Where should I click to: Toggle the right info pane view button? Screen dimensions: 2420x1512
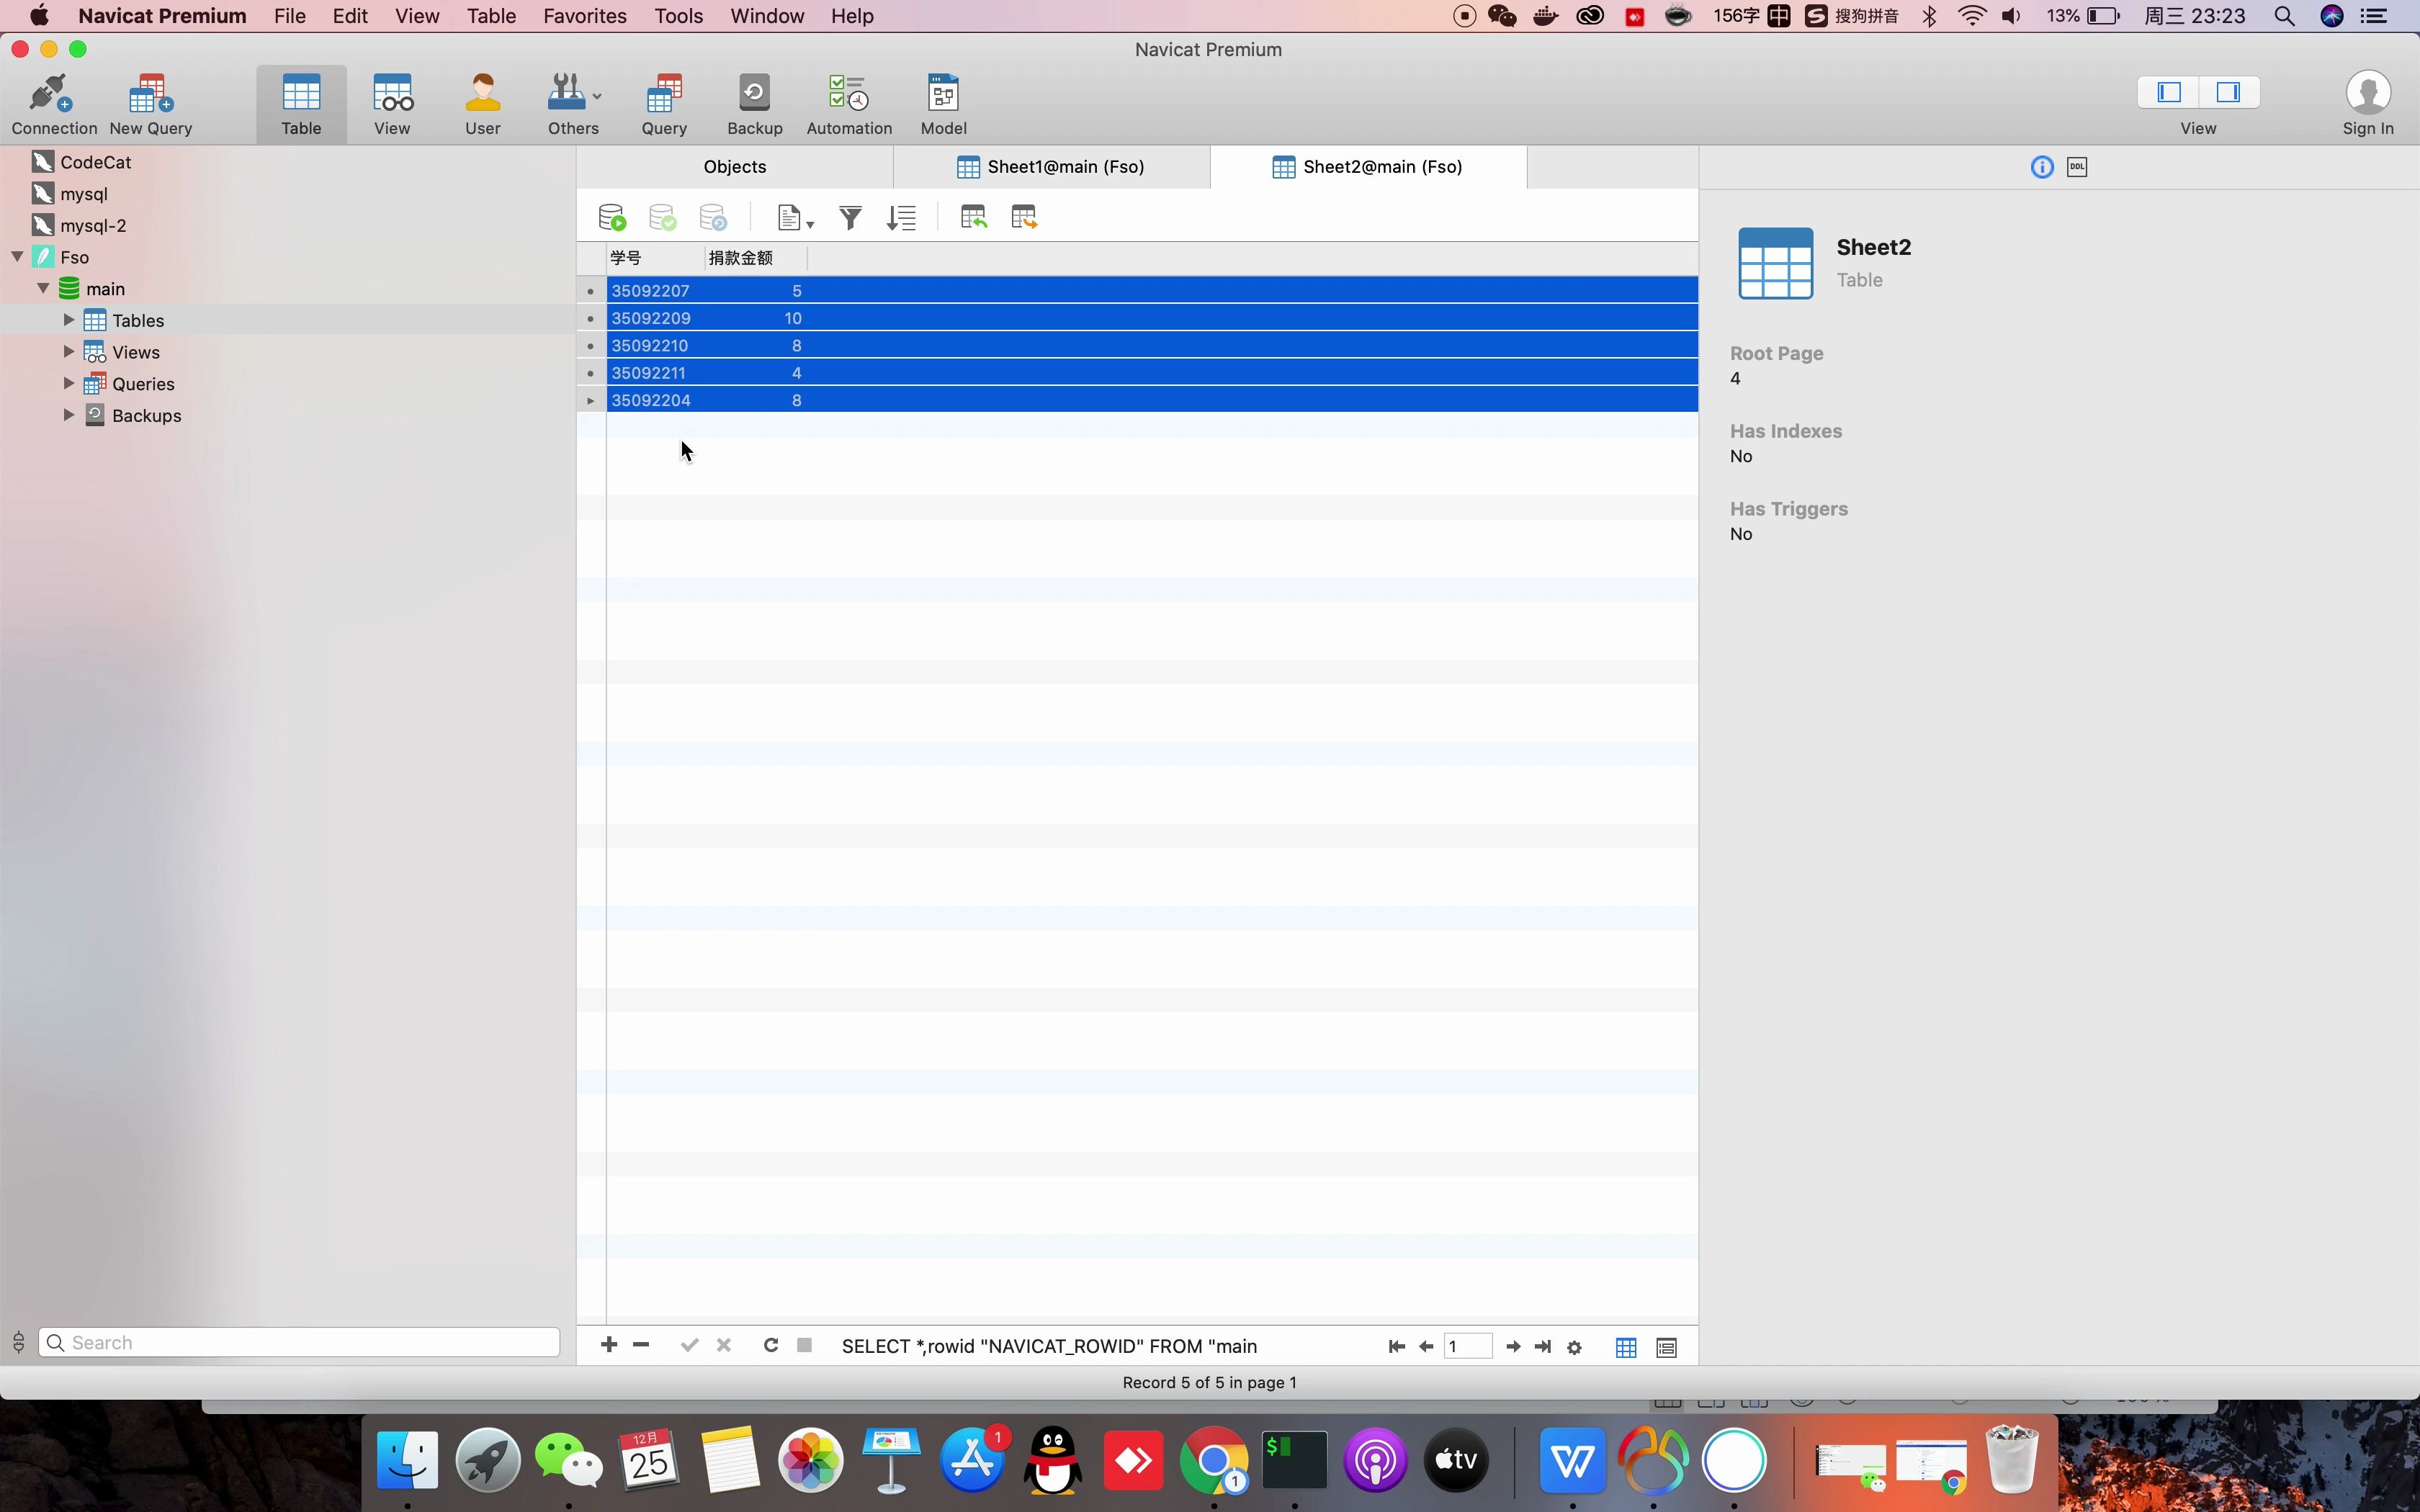click(2228, 93)
